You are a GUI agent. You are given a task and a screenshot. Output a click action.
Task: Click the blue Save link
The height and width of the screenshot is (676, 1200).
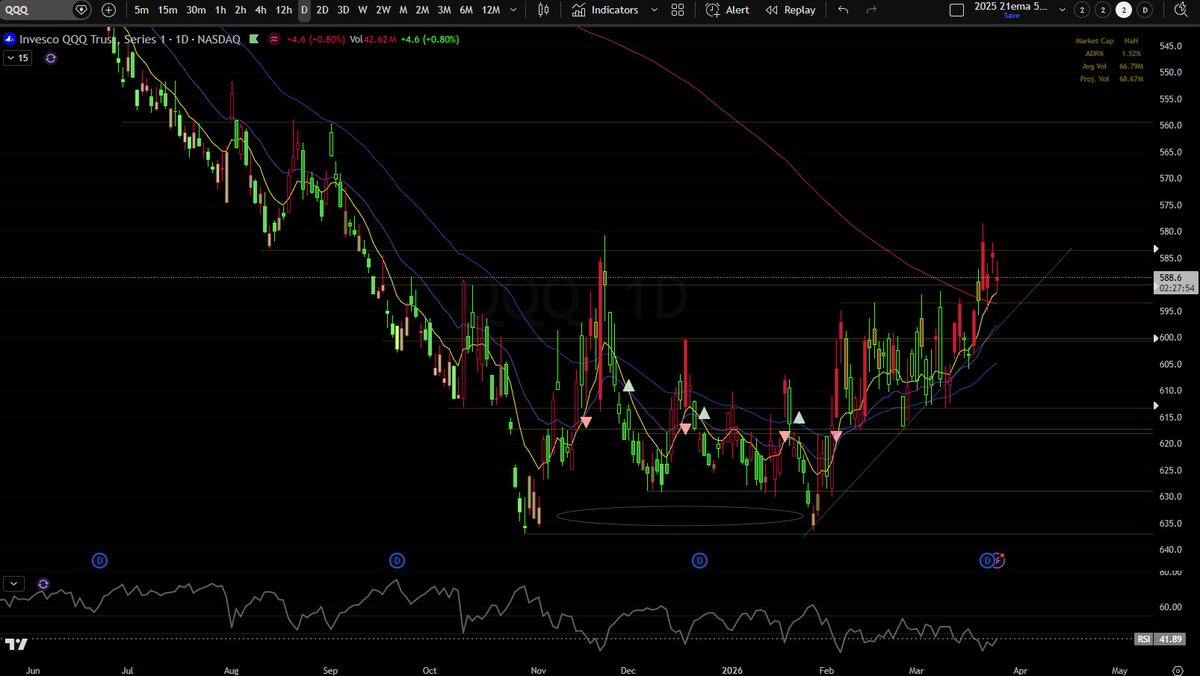tap(1011, 16)
